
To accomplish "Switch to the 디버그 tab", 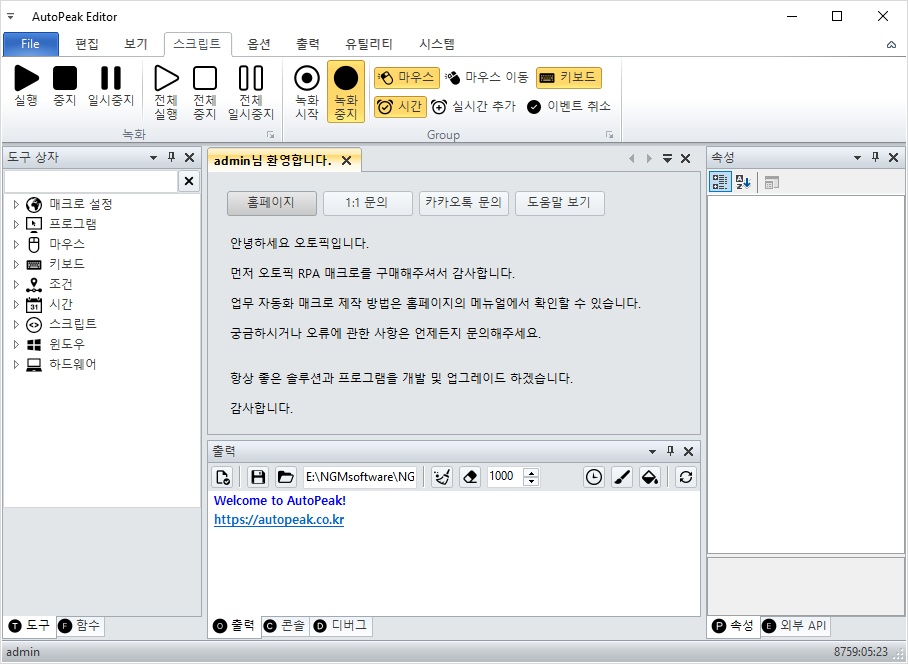I will (x=341, y=626).
